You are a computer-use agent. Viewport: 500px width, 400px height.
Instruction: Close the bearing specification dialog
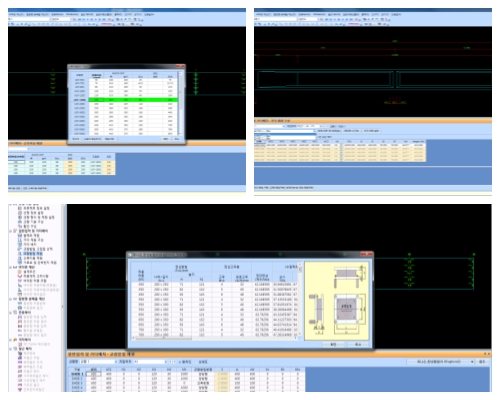point(367,254)
